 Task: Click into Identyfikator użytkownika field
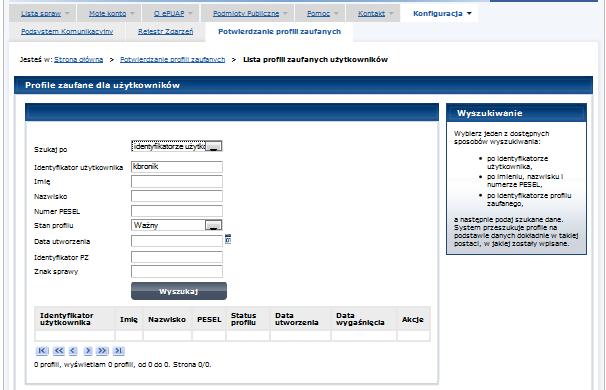point(177,167)
